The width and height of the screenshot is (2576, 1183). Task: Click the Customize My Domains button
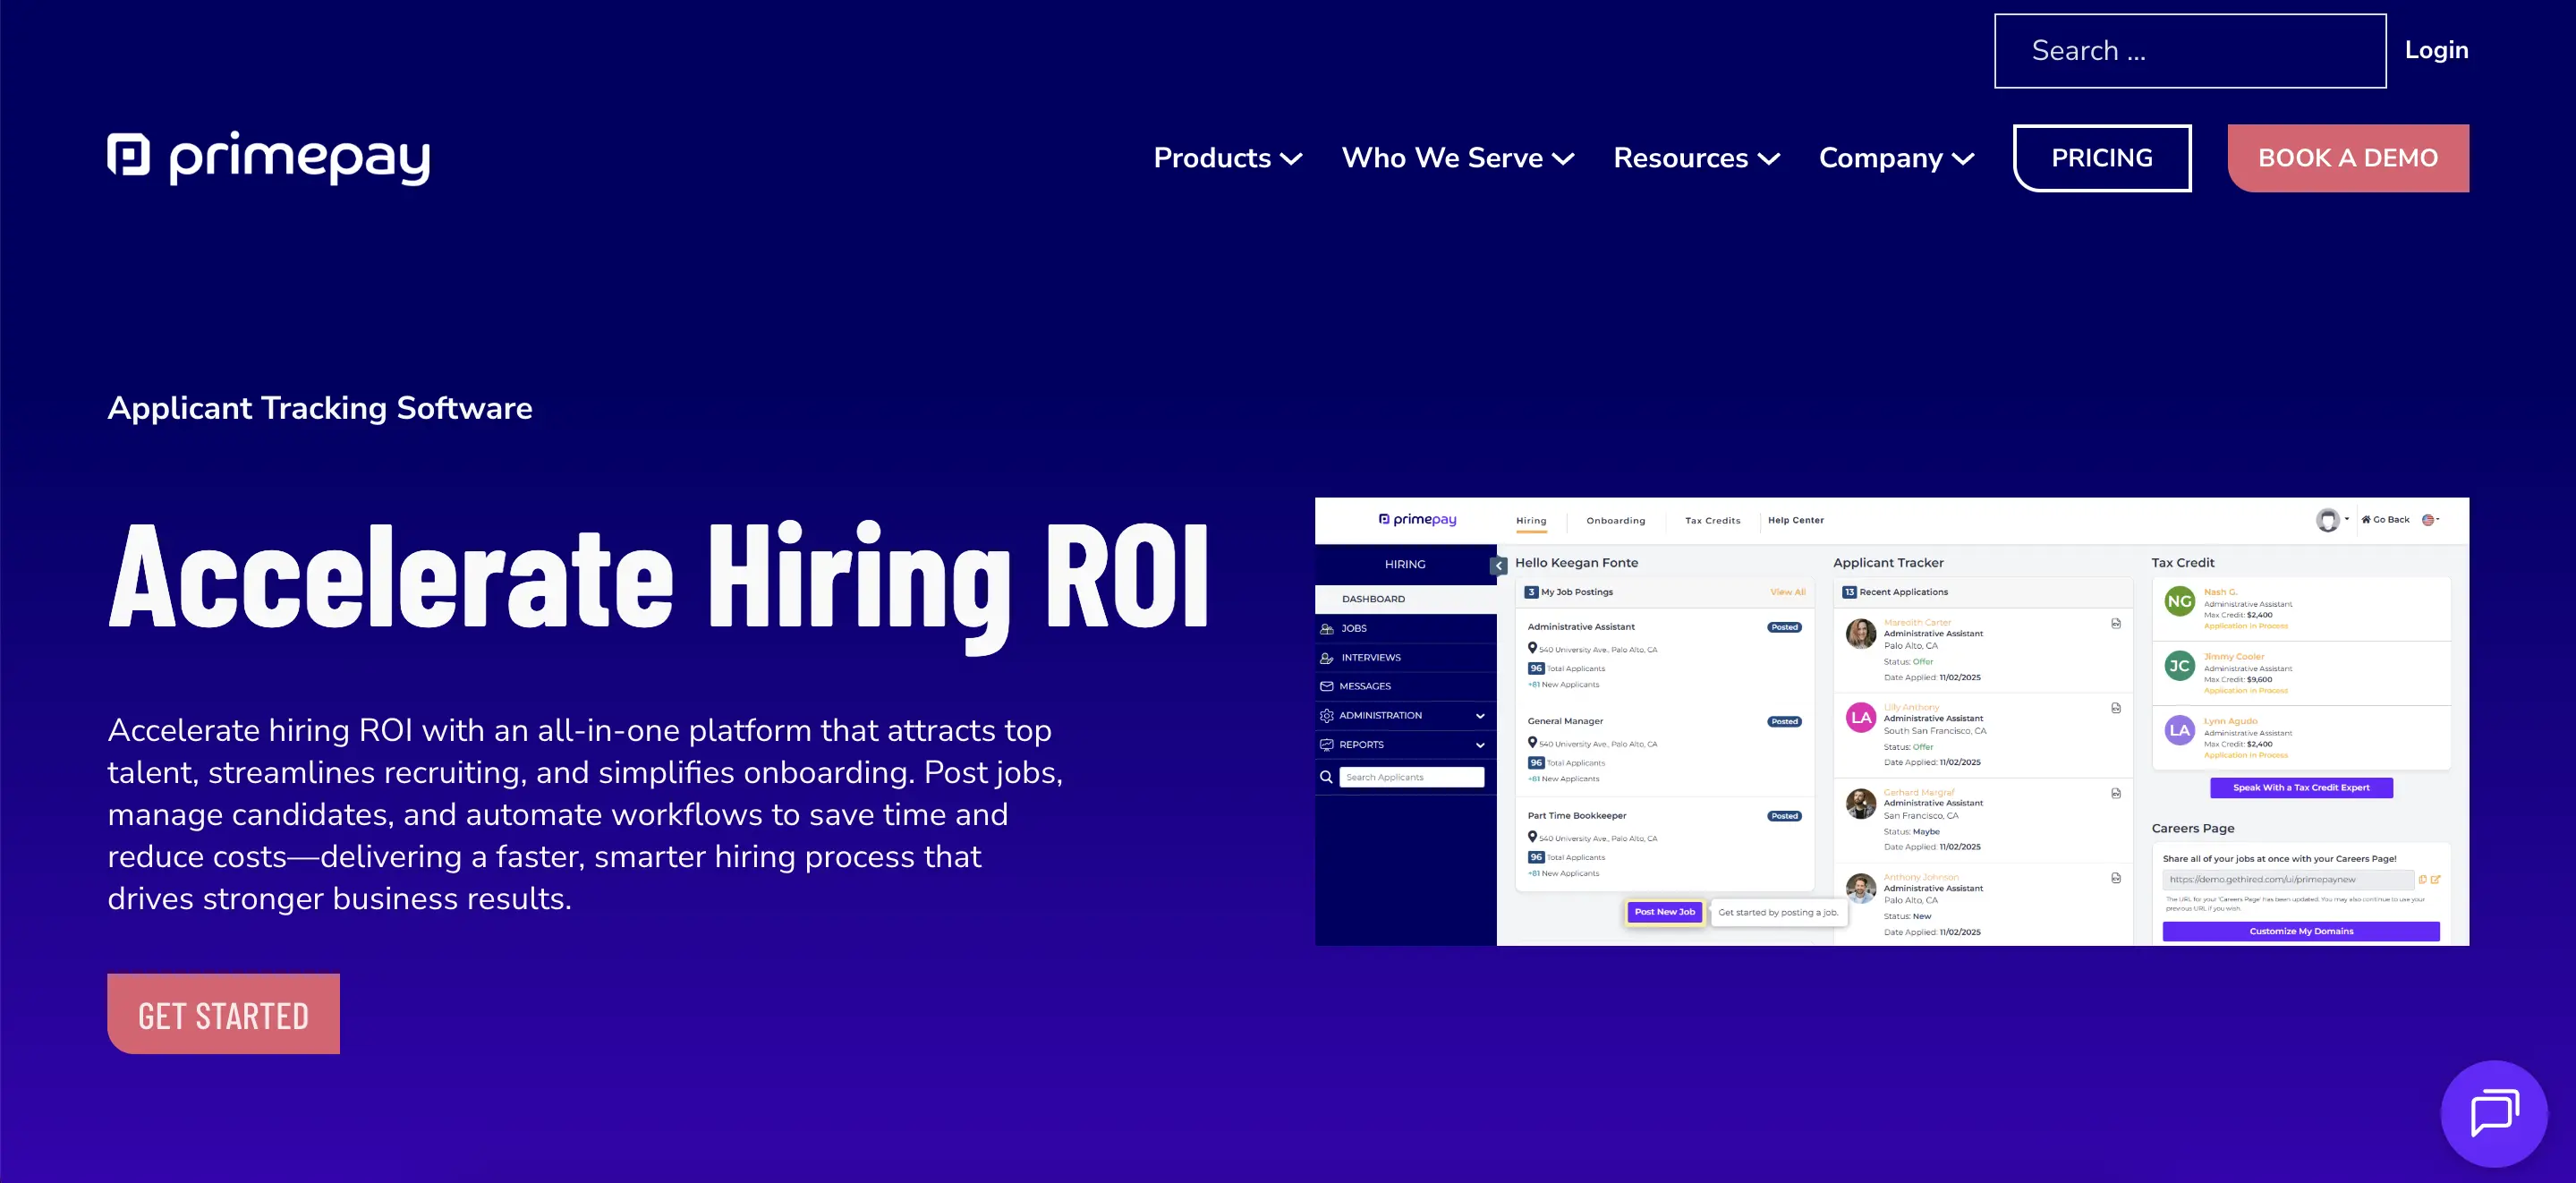[2301, 931]
